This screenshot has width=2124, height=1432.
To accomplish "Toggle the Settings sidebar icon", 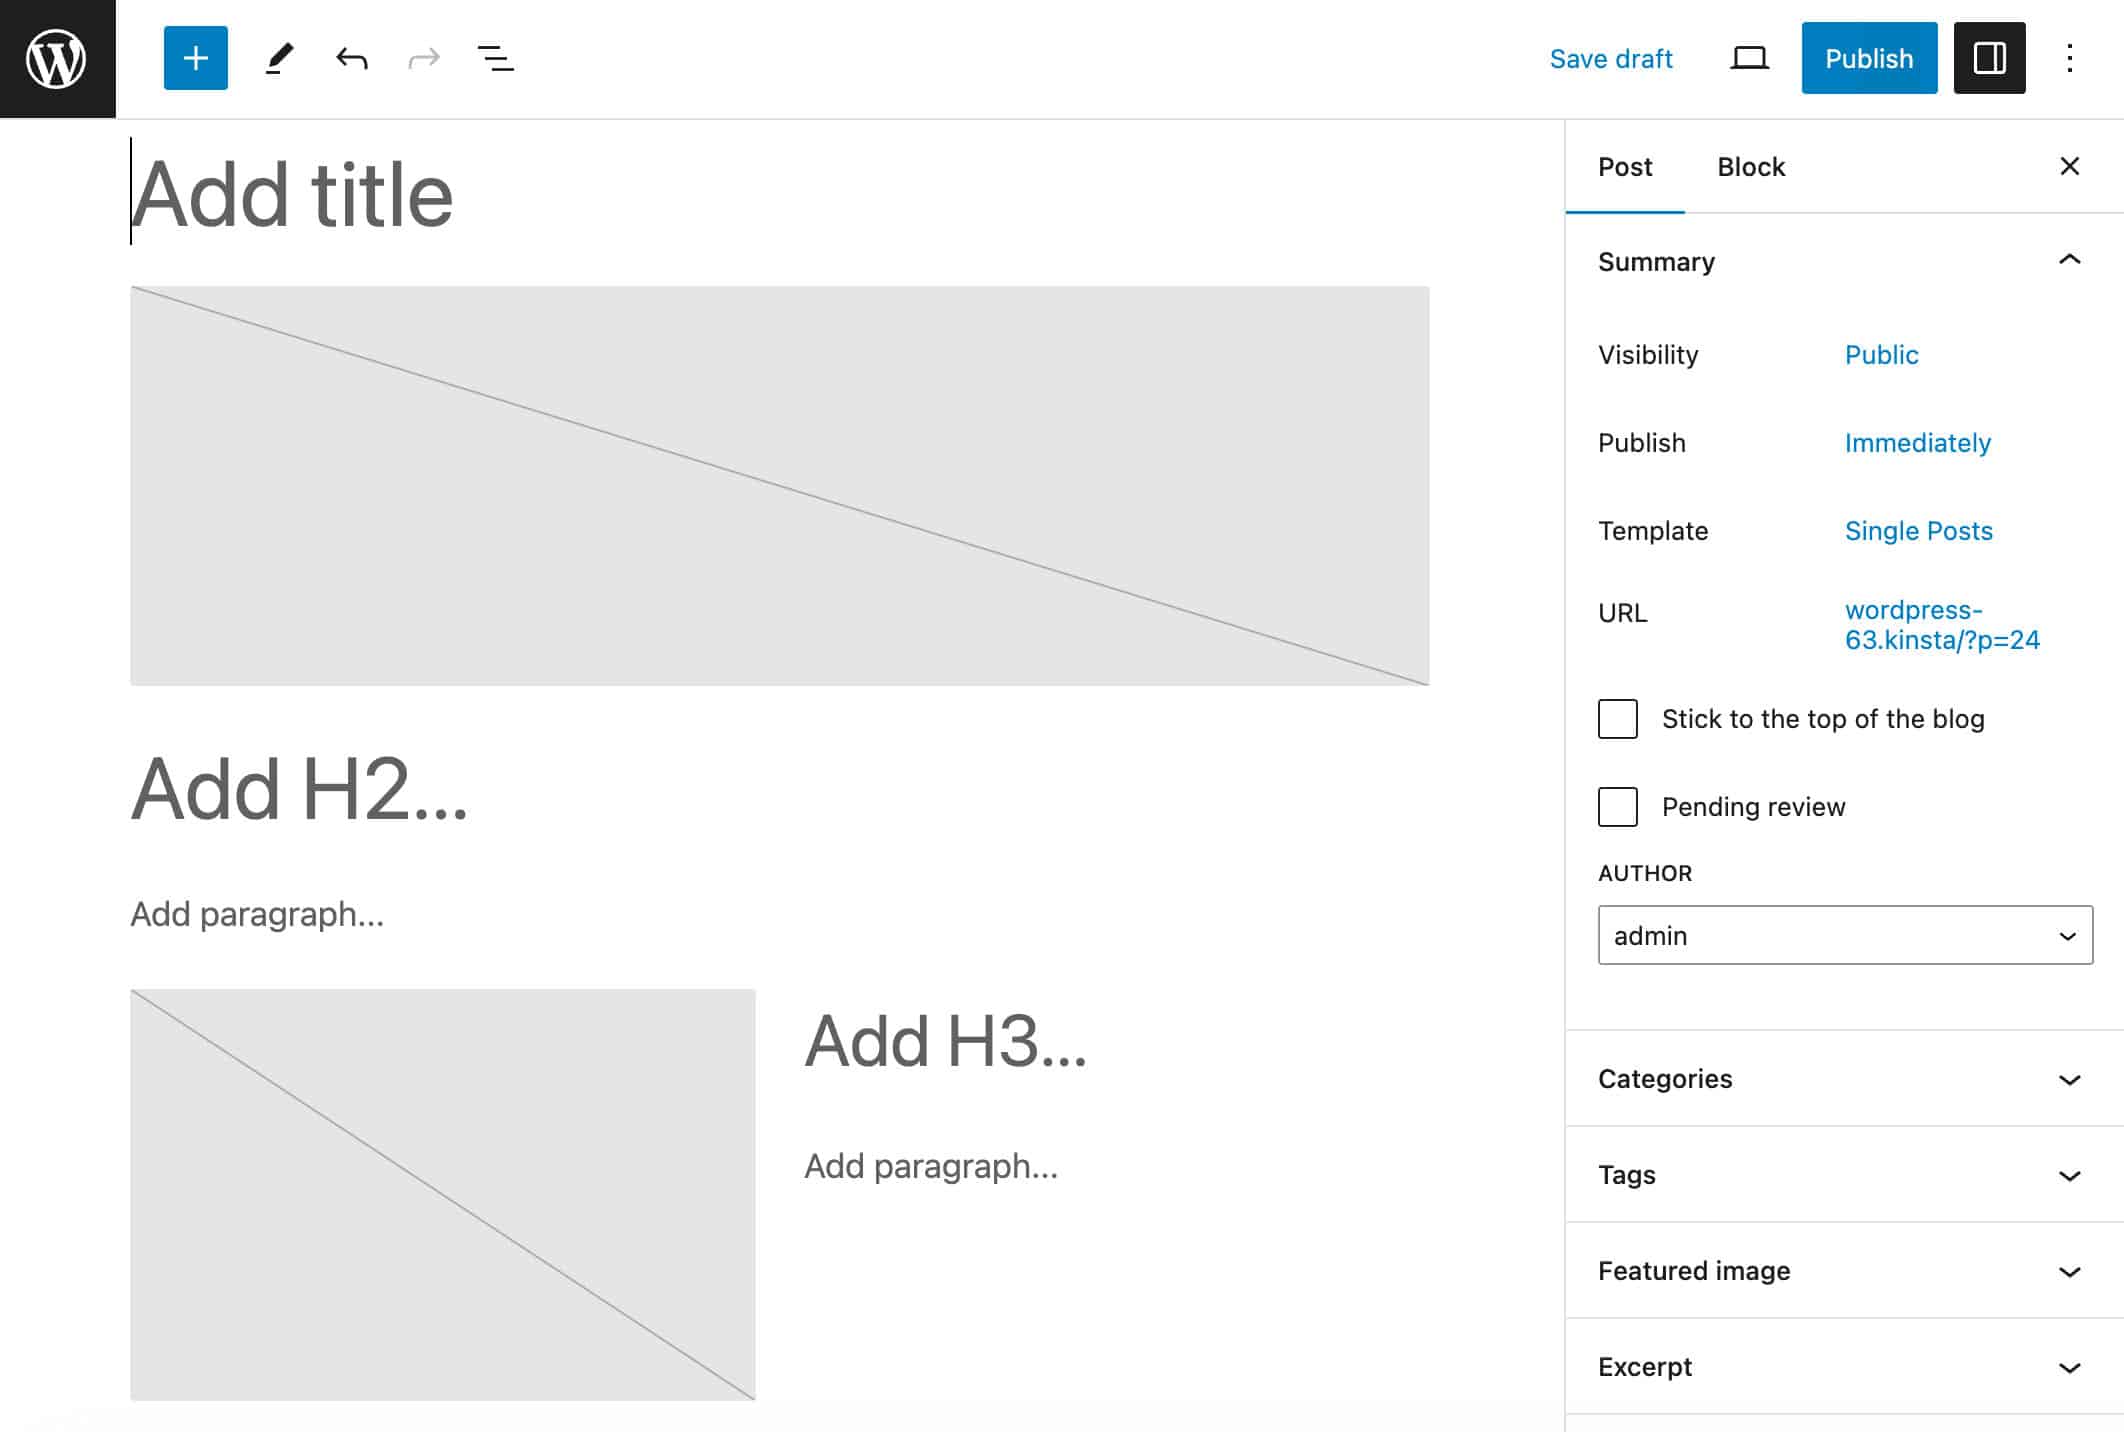I will pos(1990,58).
